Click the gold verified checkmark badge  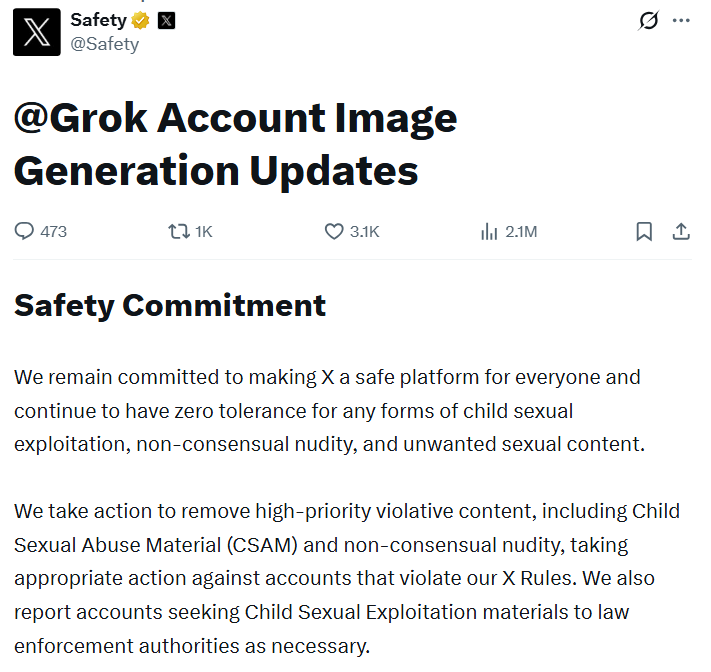pyautogui.click(x=141, y=20)
